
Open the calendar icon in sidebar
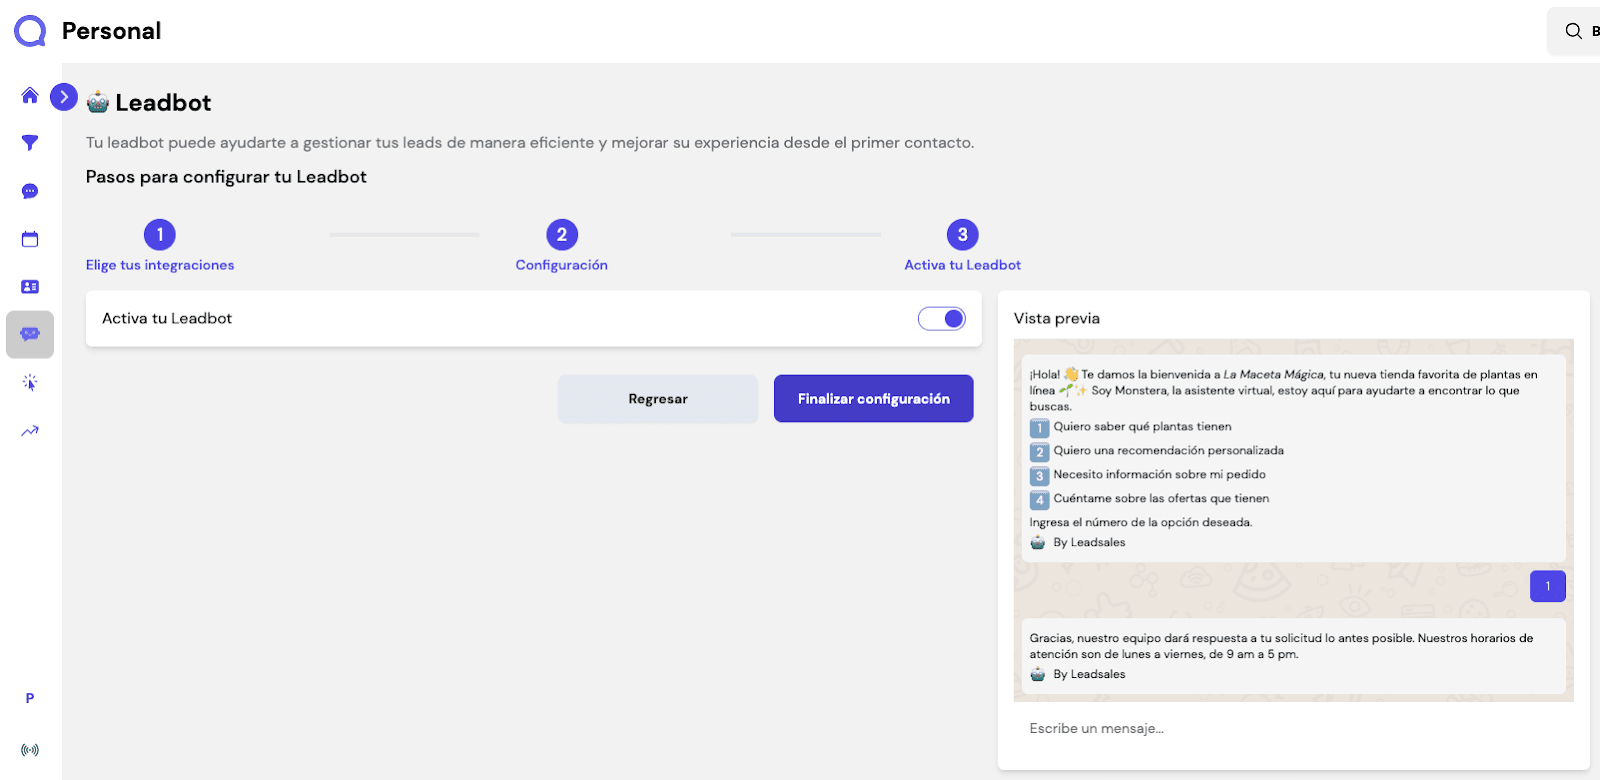click(30, 239)
